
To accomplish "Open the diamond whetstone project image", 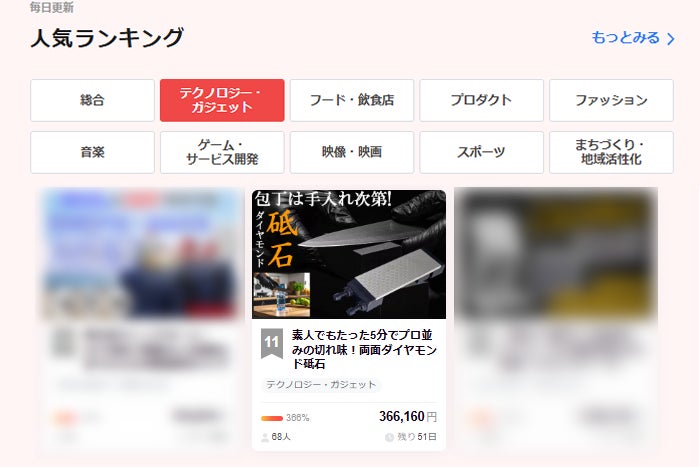I will pos(349,254).
